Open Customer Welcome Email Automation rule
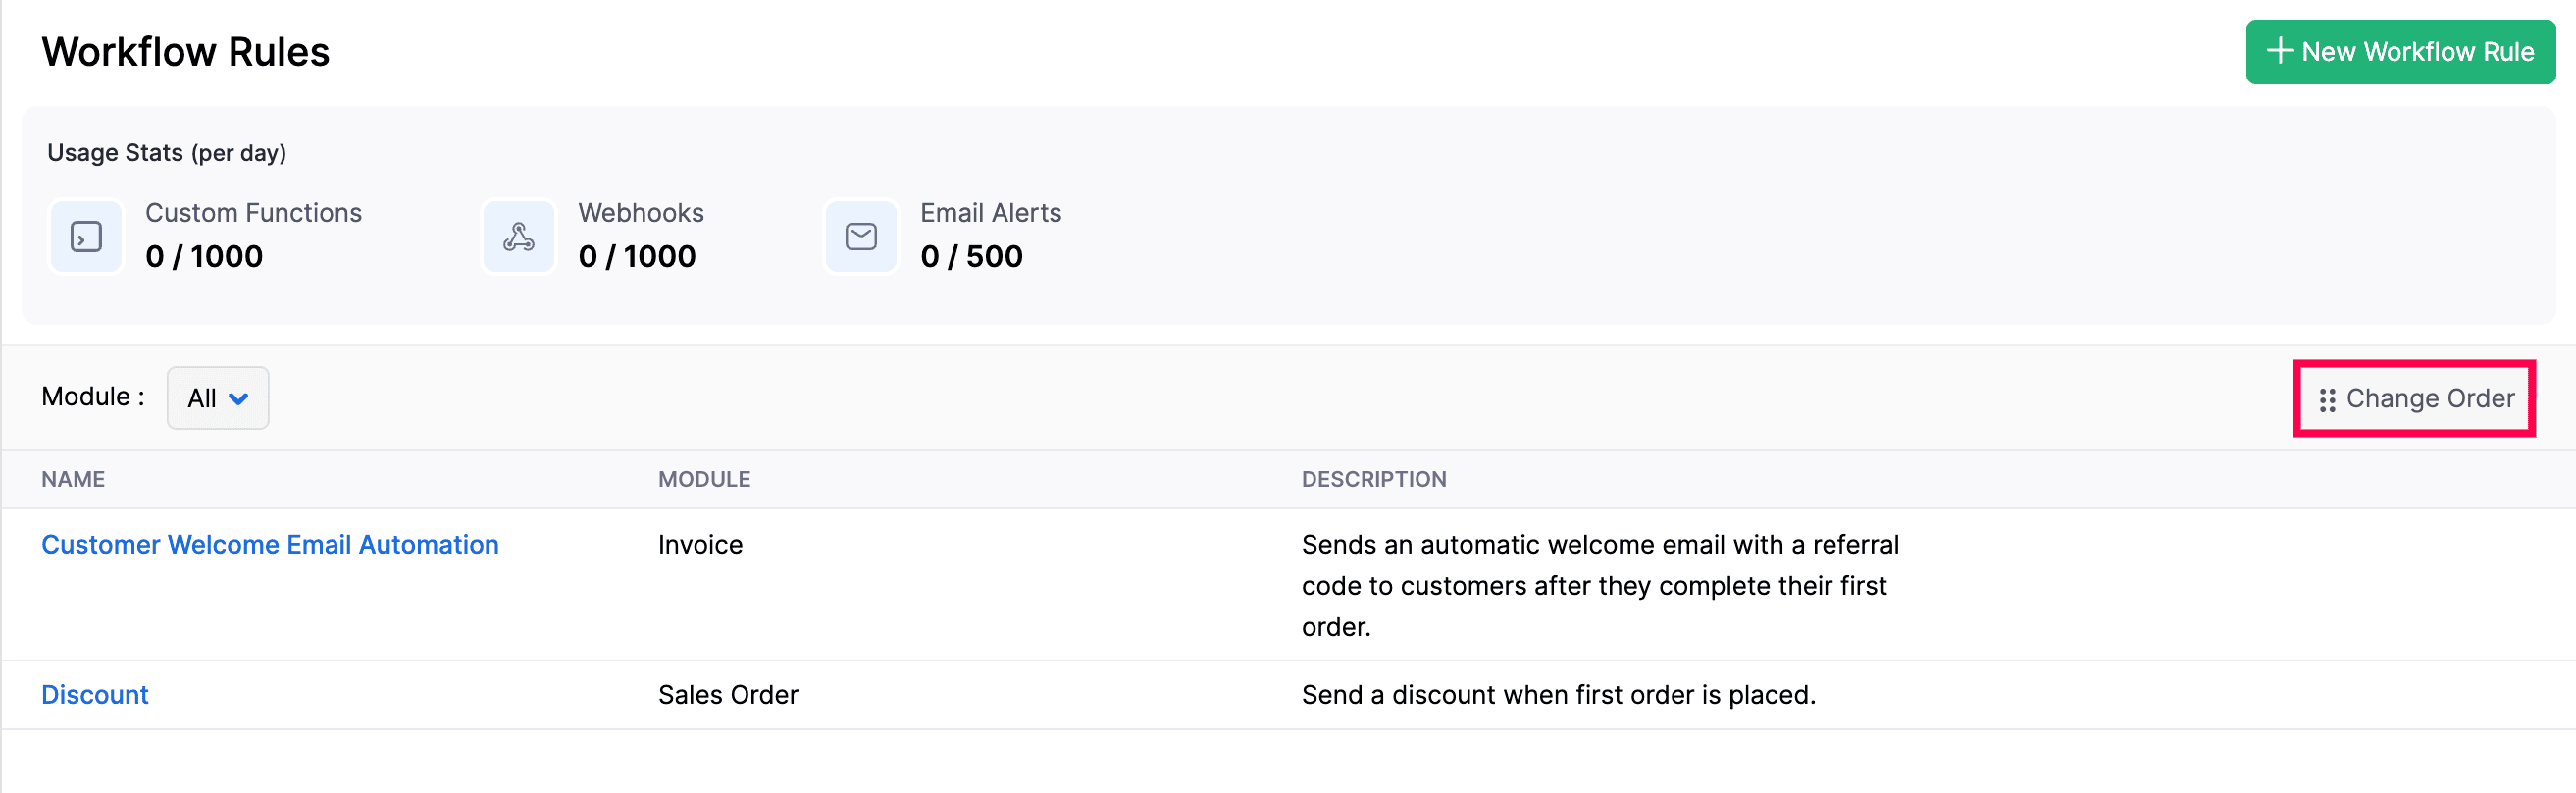 coord(270,545)
